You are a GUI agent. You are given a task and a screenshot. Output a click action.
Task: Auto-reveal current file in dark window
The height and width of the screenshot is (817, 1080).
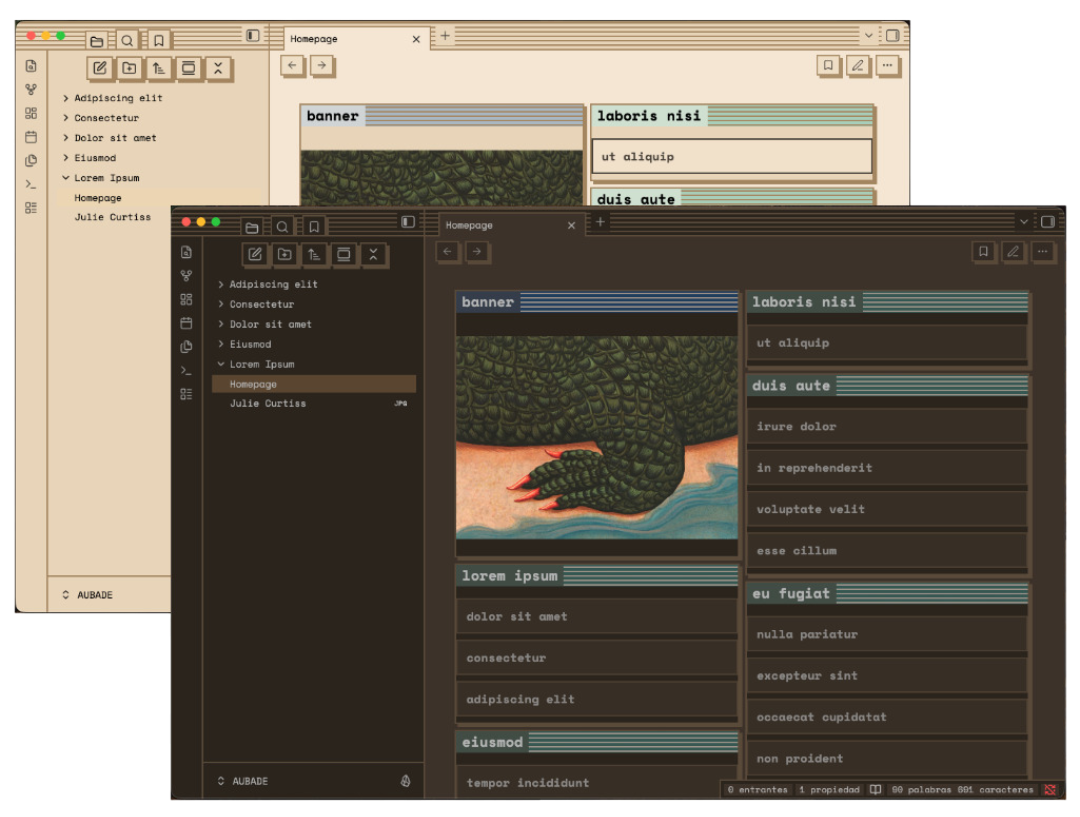tap(344, 254)
